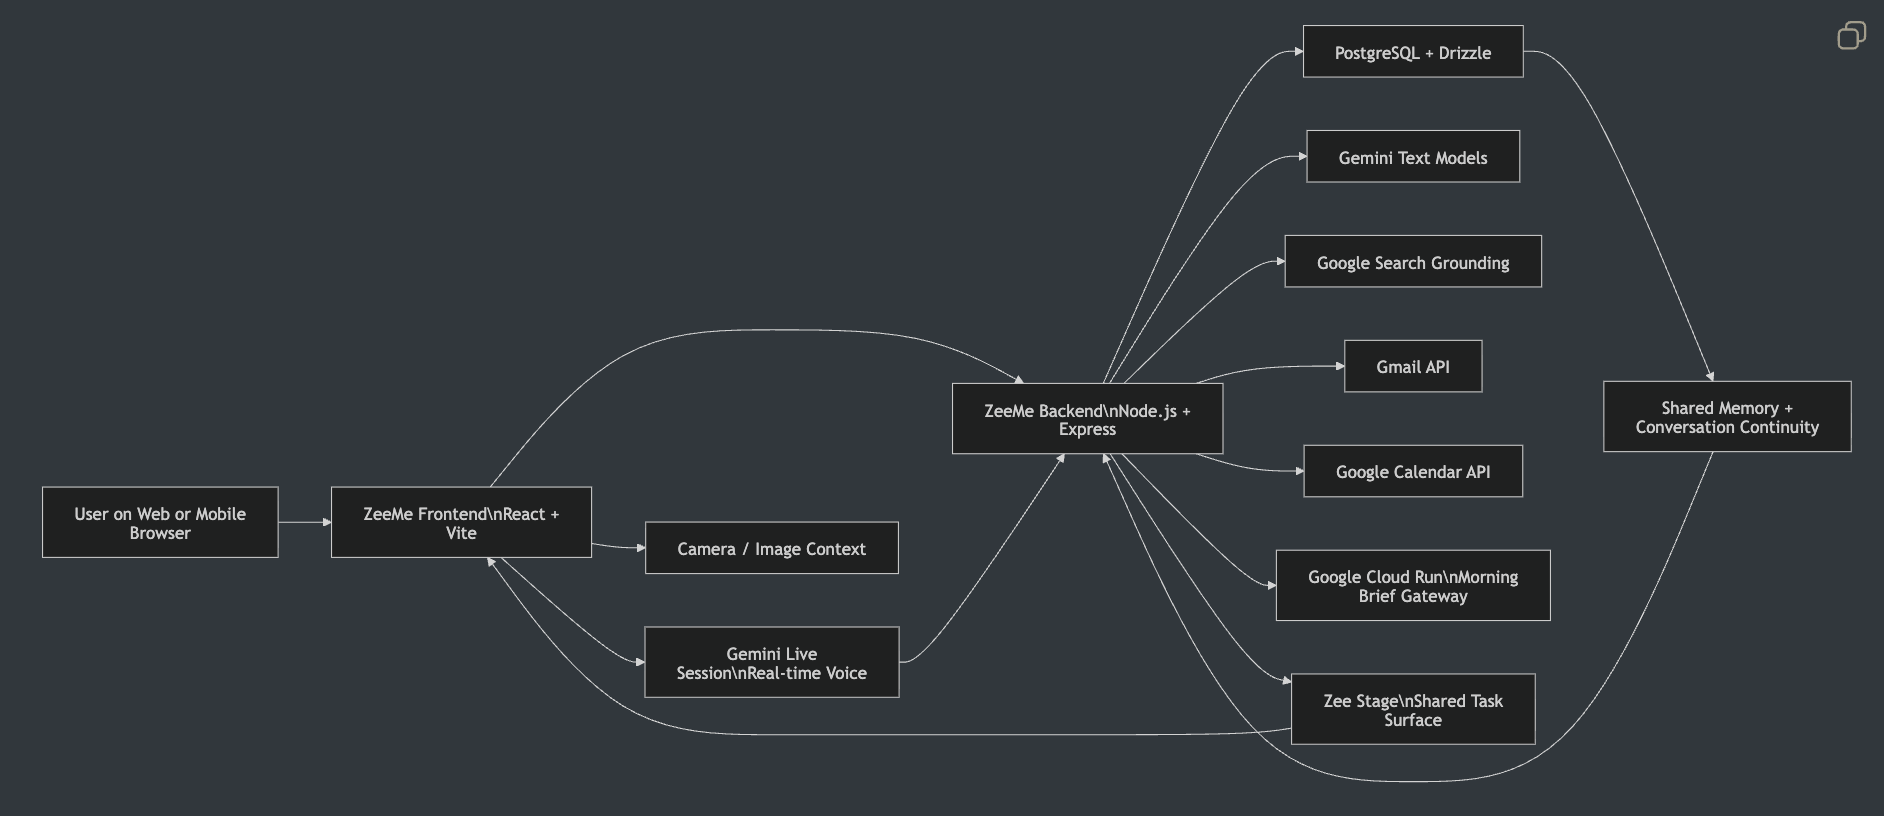The width and height of the screenshot is (1884, 816).
Task: Select the Gemini Live Session Real-time Voice node
Action: pyautogui.click(x=771, y=662)
